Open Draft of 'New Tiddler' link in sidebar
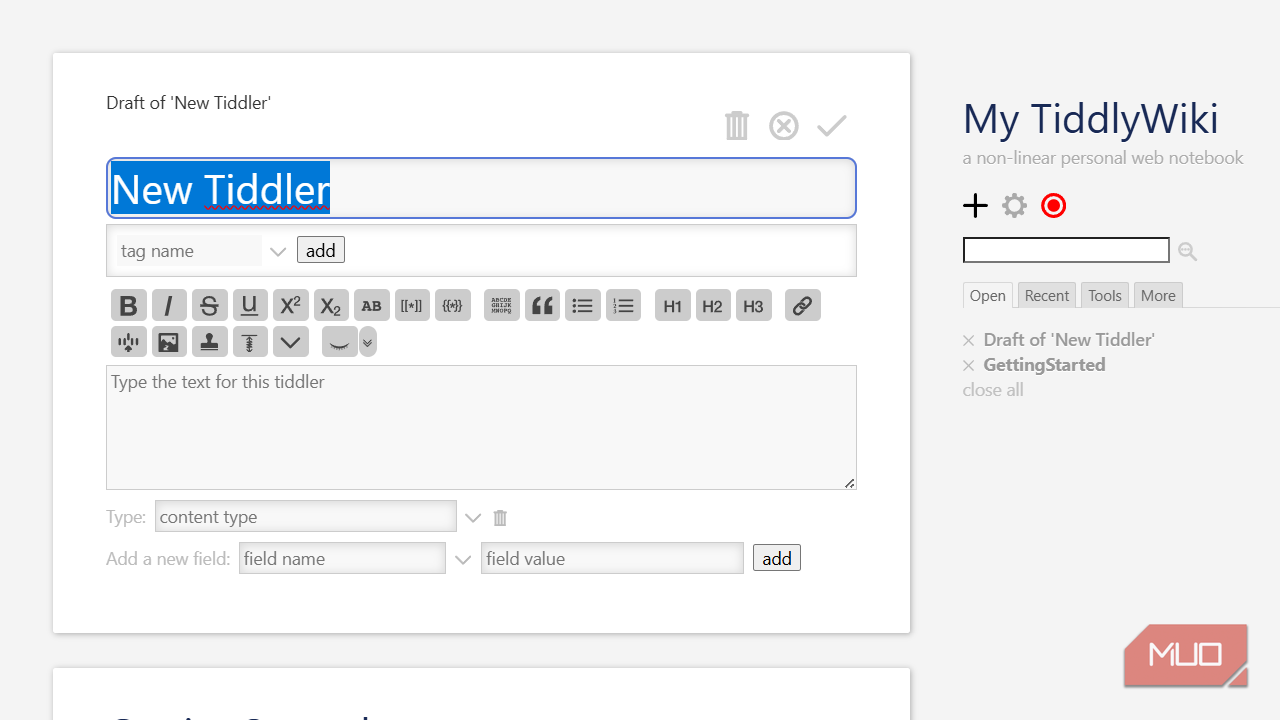This screenshot has width=1280, height=720. coord(1069,340)
